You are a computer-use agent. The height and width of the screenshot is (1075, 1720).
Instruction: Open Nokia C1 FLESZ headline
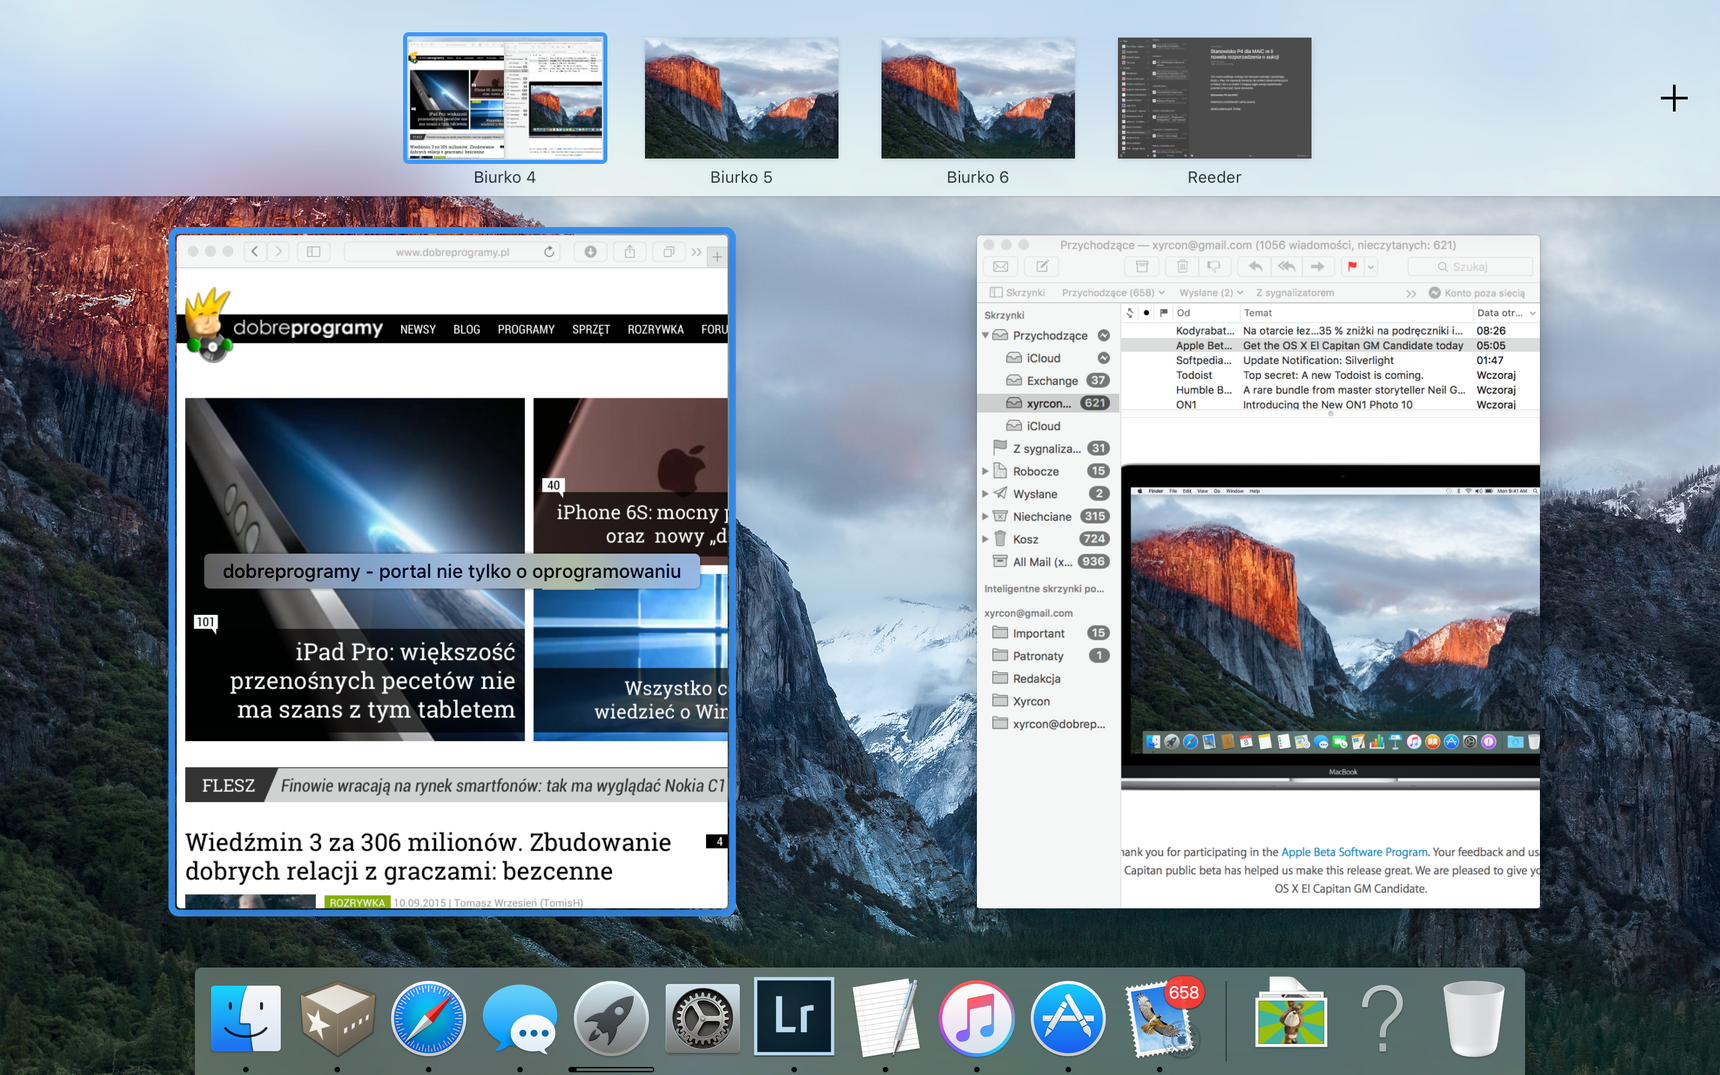tap(503, 786)
